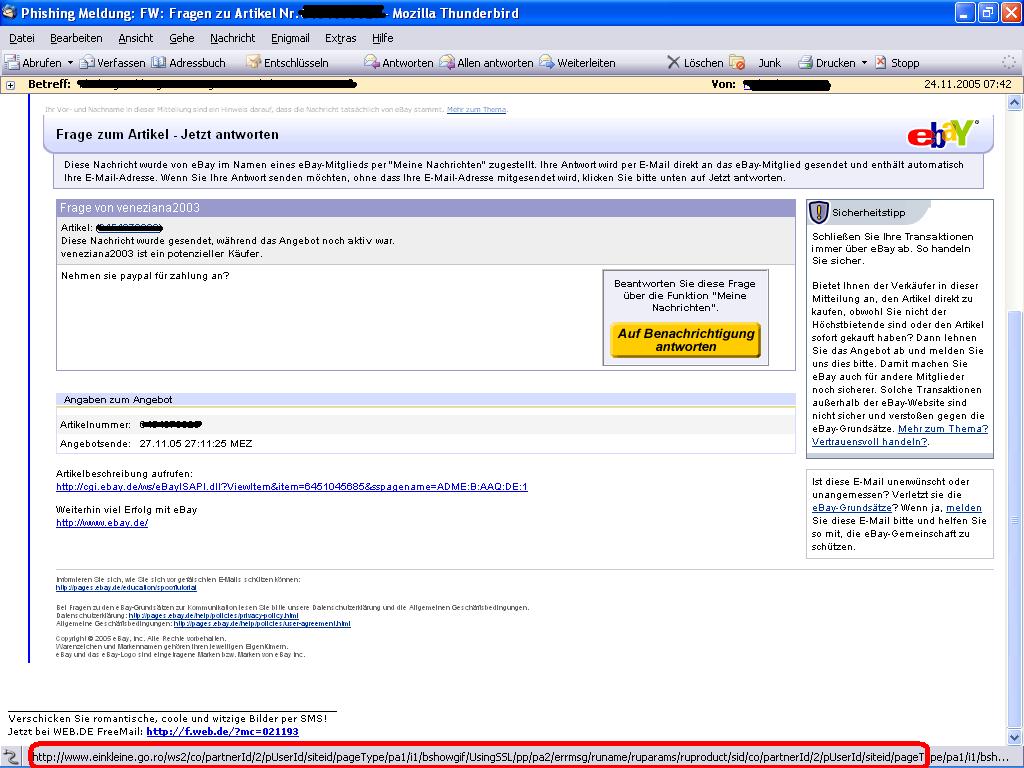Open the privacy-policy.html link

click(x=214, y=615)
